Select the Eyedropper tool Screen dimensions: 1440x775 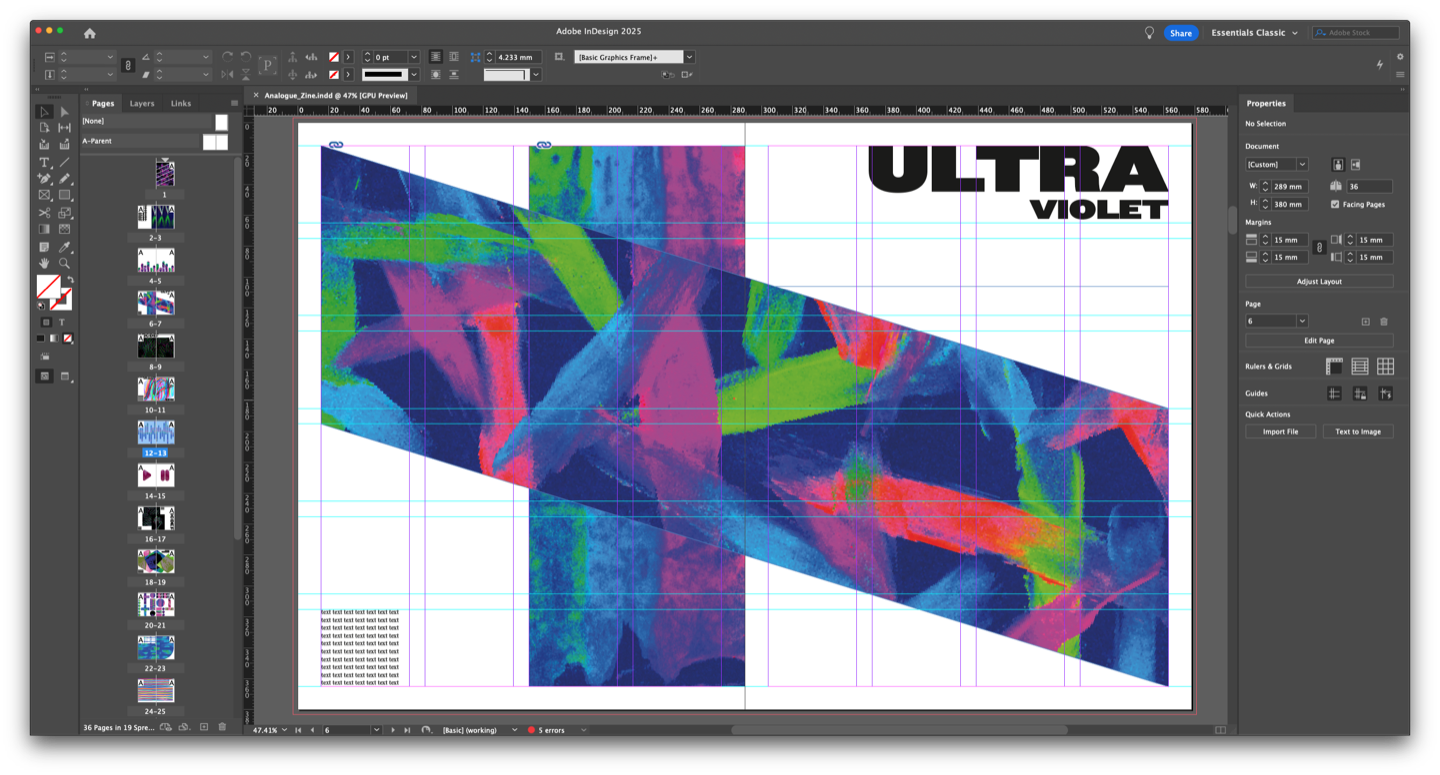tap(64, 247)
